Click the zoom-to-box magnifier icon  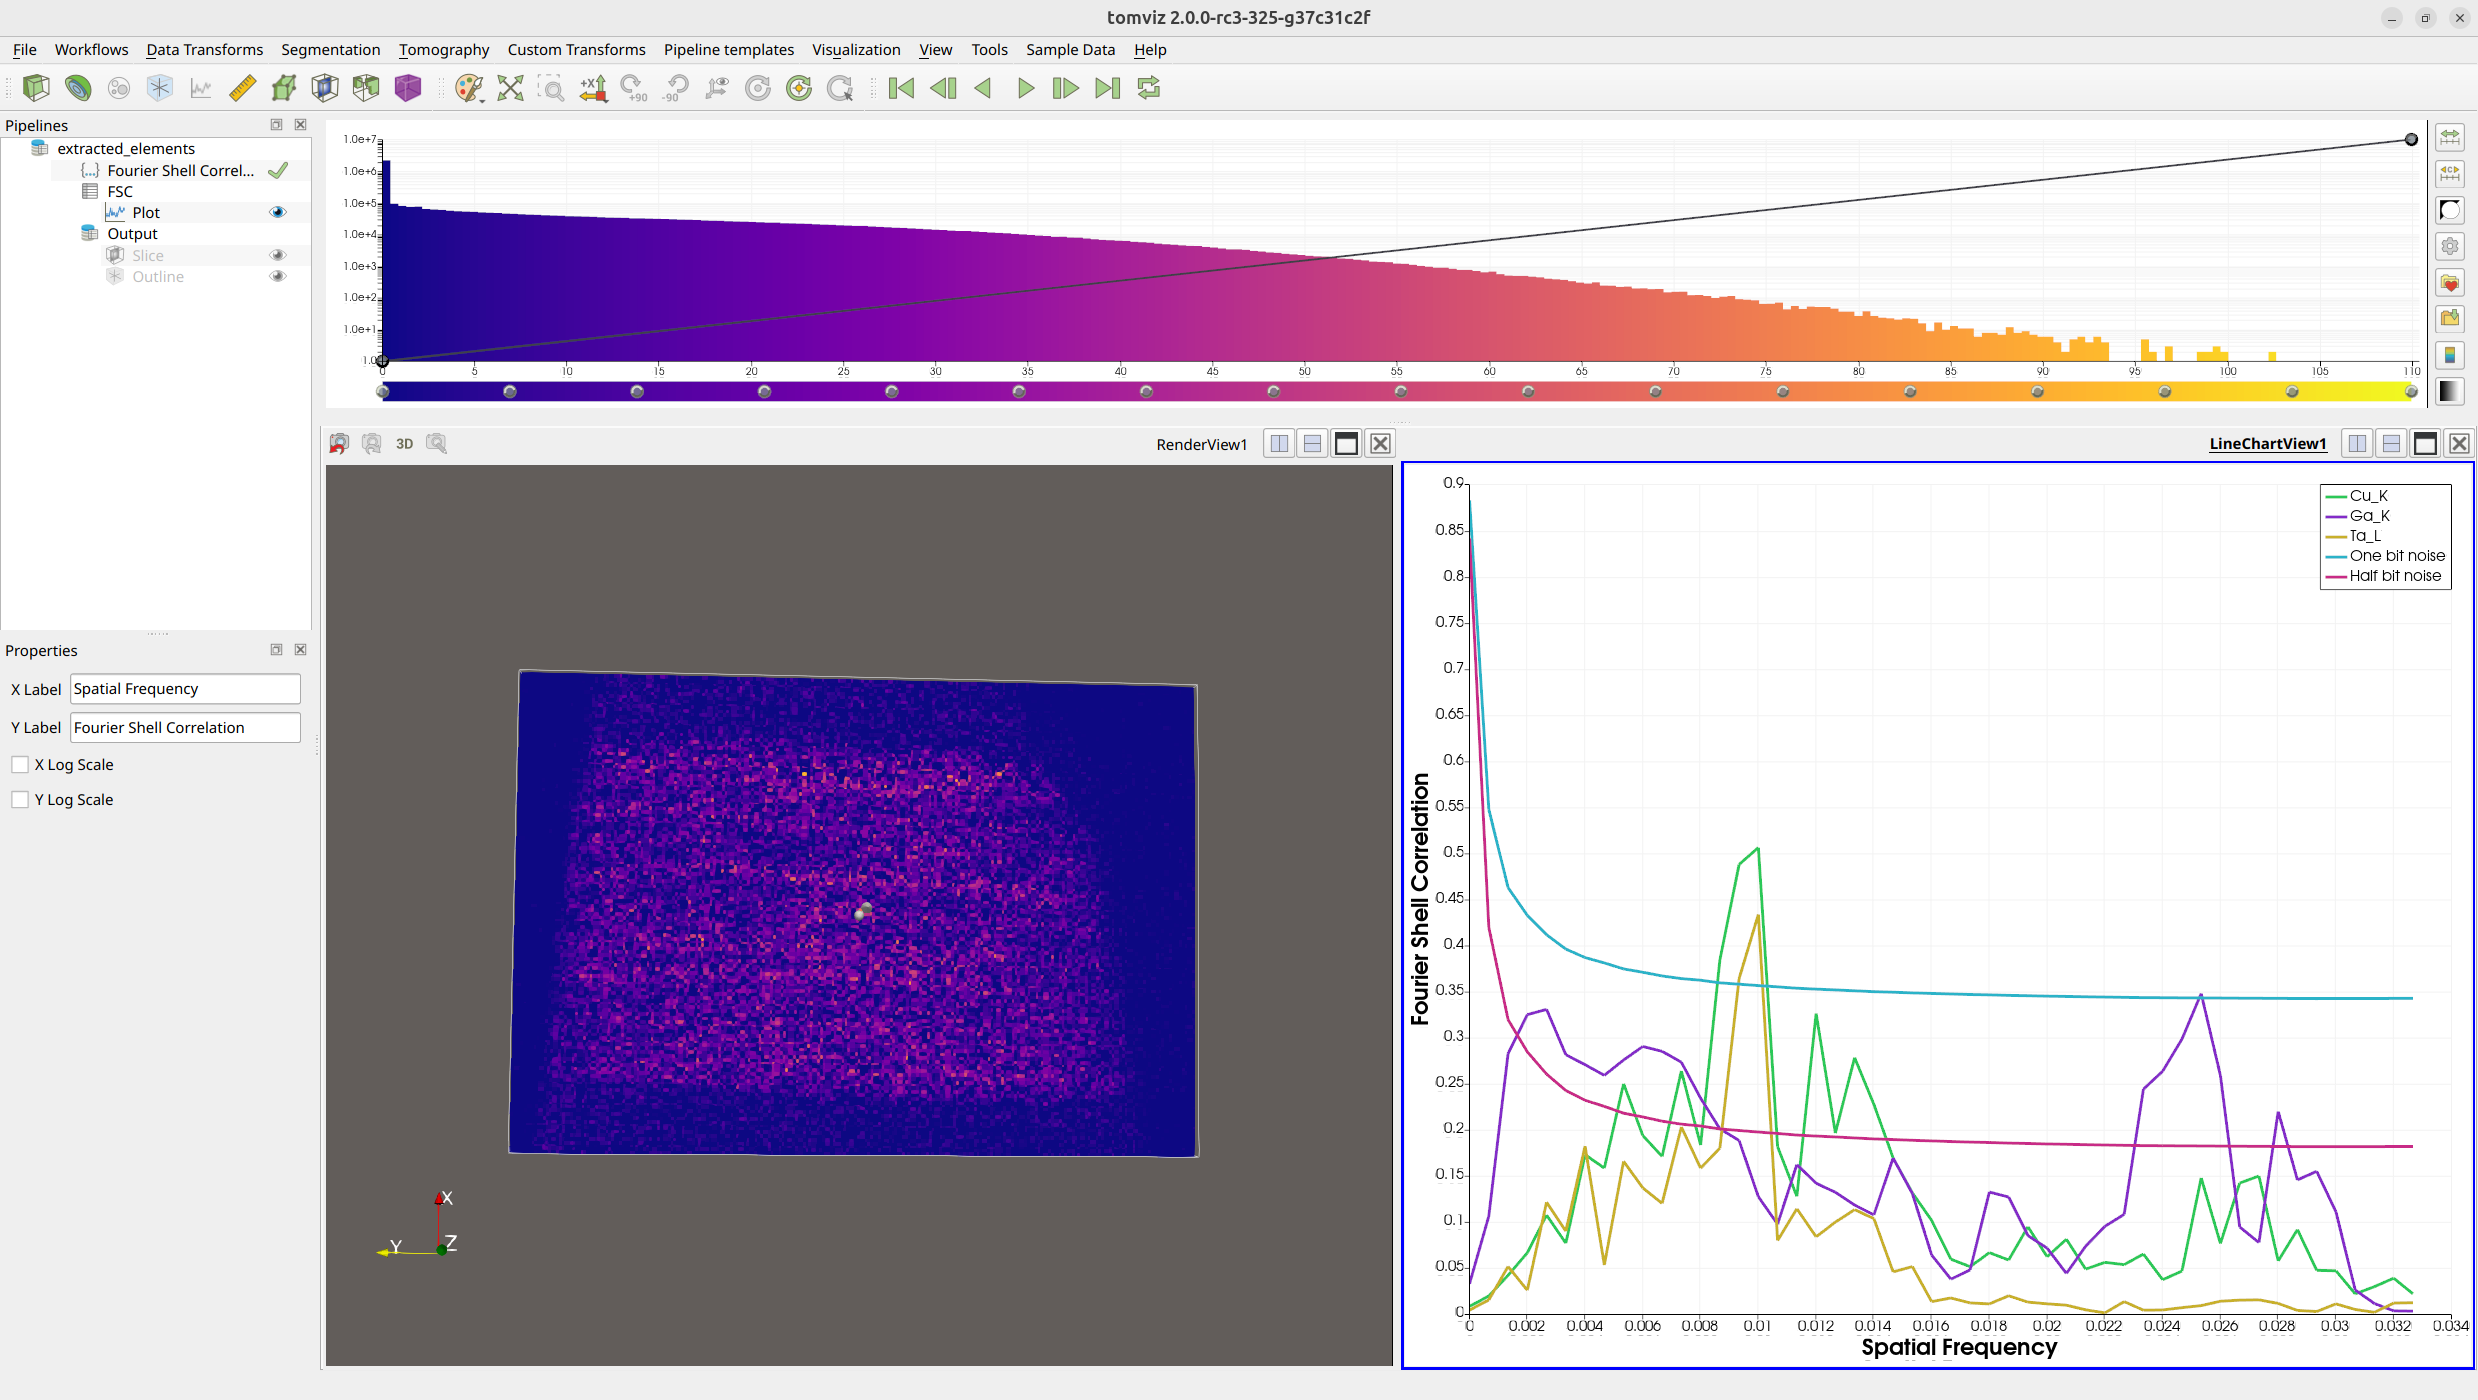[x=551, y=88]
